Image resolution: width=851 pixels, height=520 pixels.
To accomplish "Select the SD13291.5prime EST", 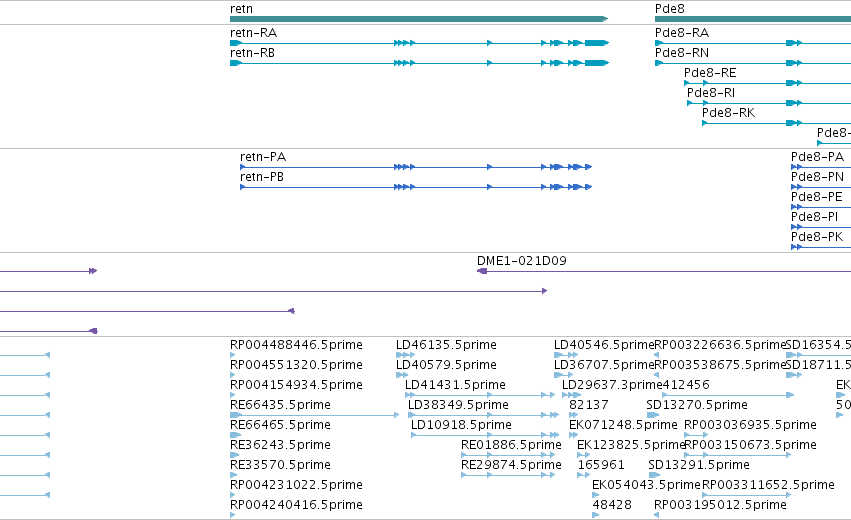I will [698, 465].
